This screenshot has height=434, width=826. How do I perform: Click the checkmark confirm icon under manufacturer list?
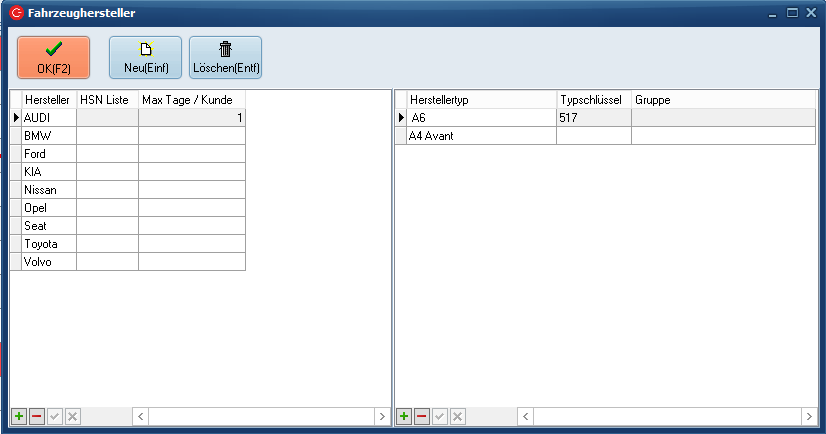click(x=55, y=416)
